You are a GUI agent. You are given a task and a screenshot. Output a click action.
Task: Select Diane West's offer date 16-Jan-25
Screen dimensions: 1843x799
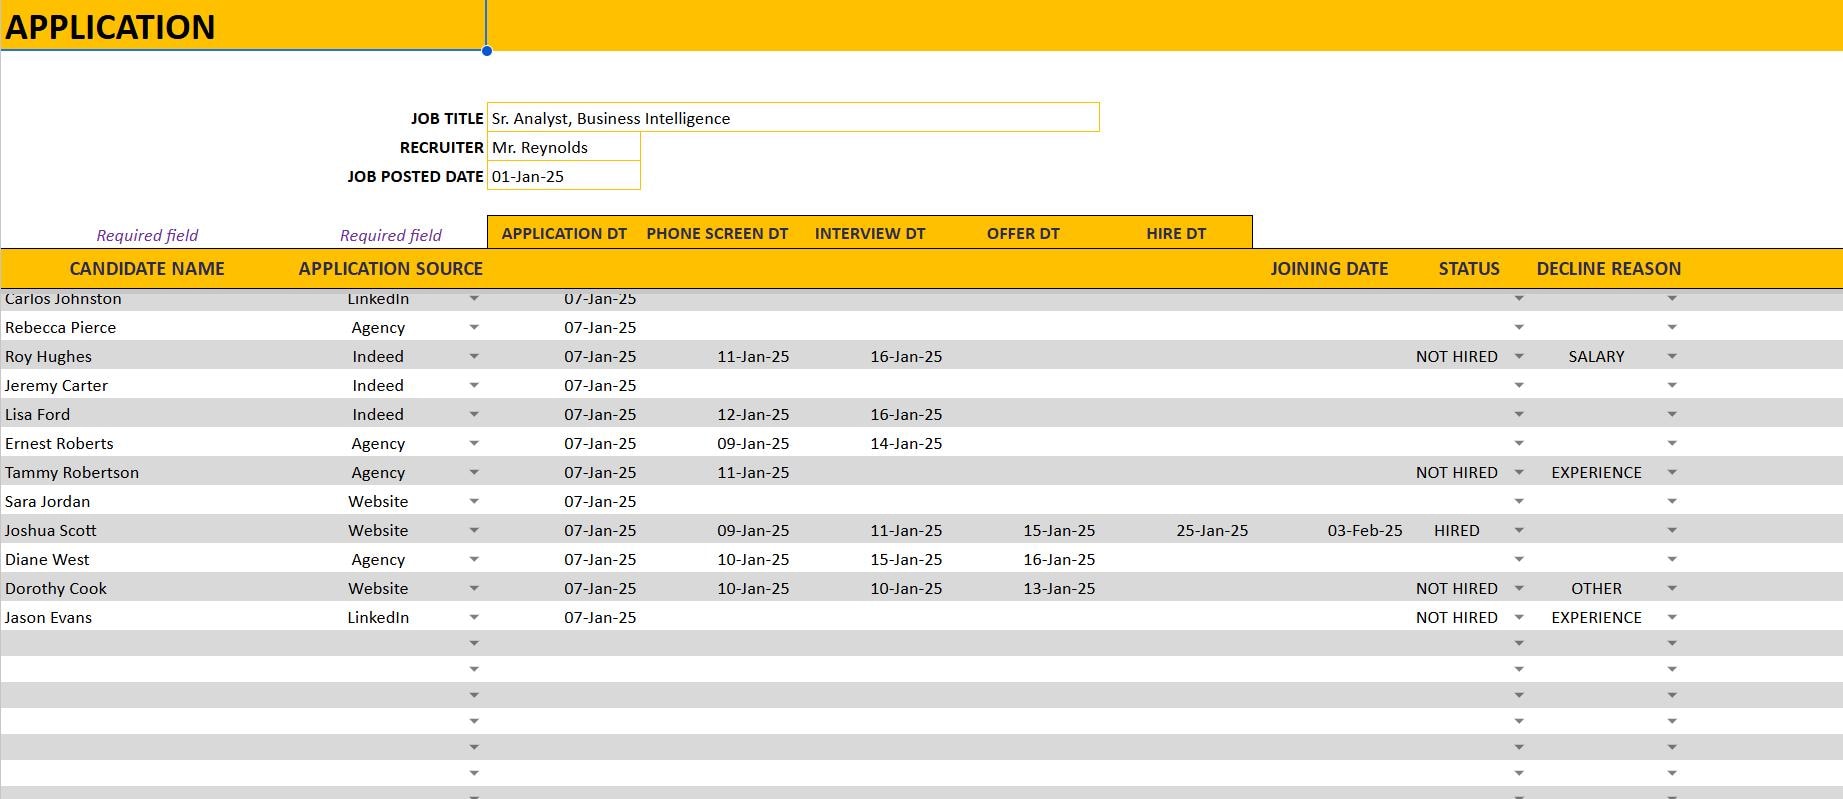coord(1059,559)
